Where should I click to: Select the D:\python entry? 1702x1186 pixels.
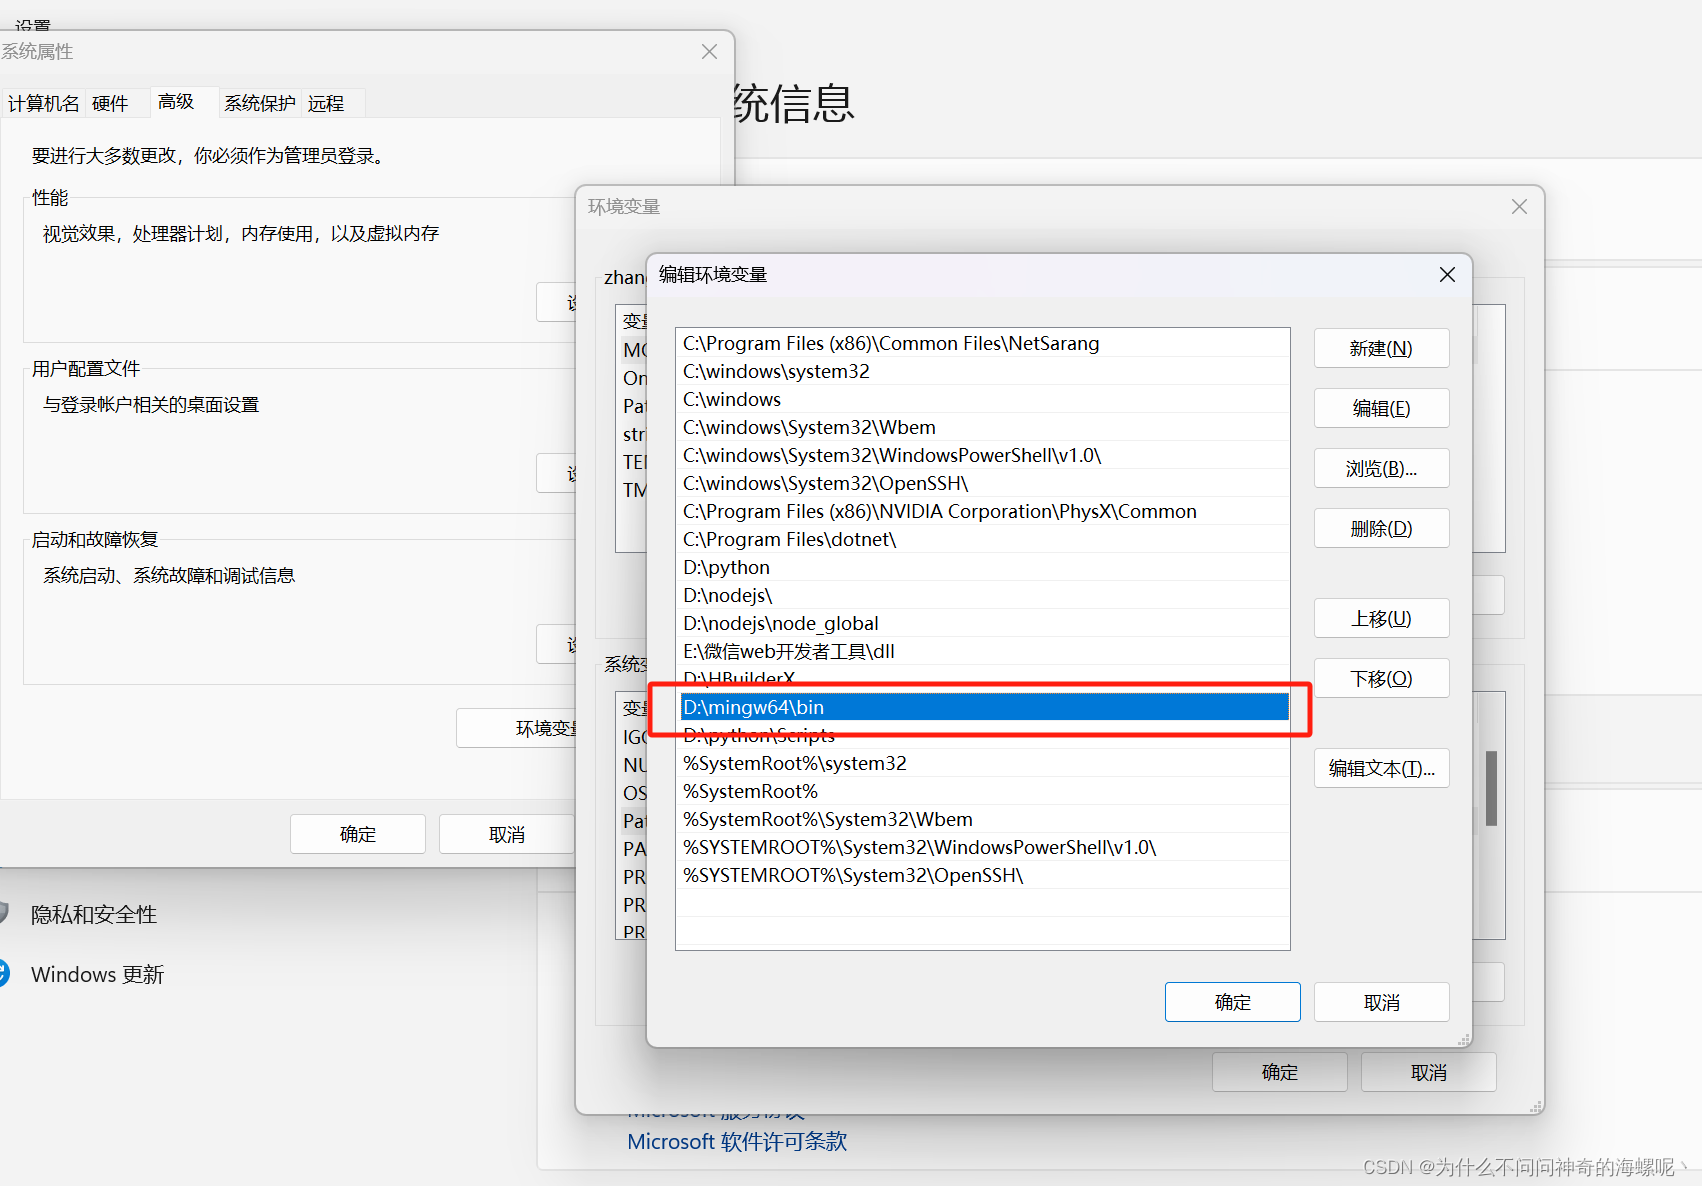983,567
